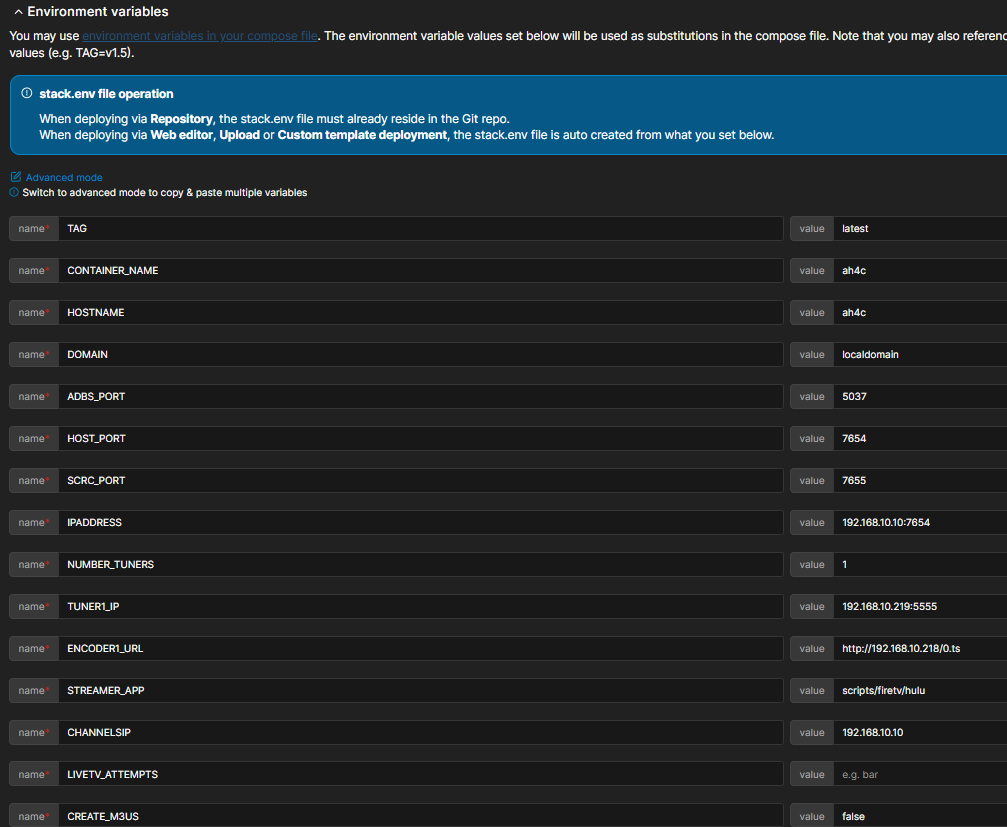Image resolution: width=1007 pixels, height=827 pixels.
Task: Click the empty LIVETV_ATTEMPTS value field
Action: (920, 775)
